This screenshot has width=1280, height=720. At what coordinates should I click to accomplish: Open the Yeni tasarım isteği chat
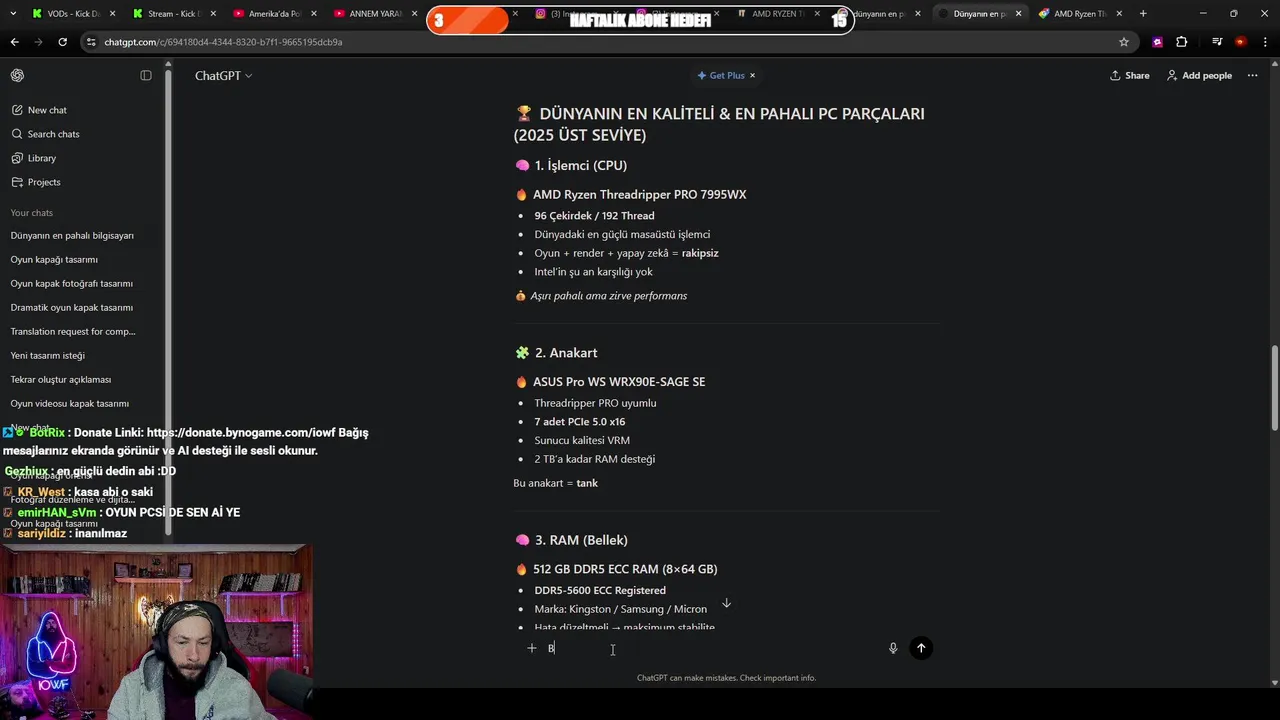(x=47, y=356)
